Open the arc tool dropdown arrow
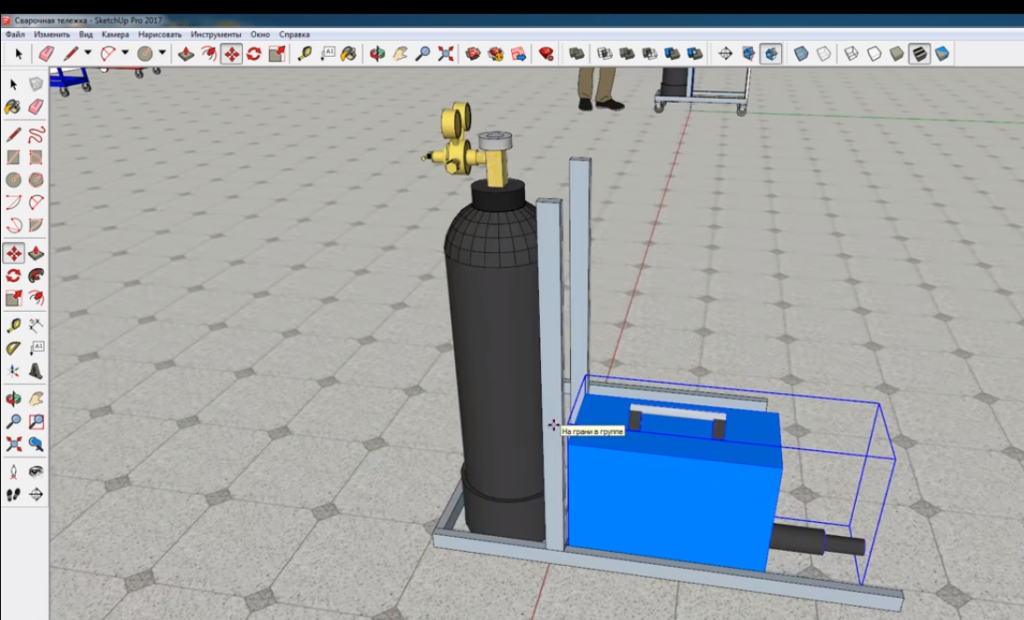The image size is (1024, 620). pyautogui.click(x=125, y=53)
